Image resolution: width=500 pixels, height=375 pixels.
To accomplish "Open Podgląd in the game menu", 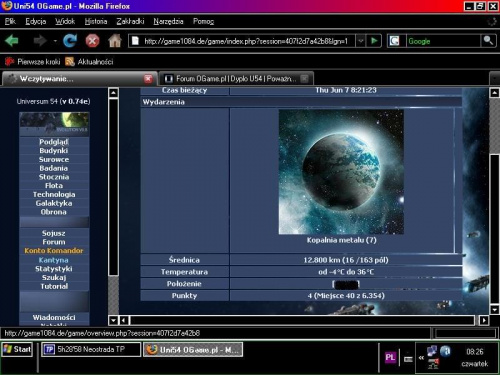I will click(54, 142).
